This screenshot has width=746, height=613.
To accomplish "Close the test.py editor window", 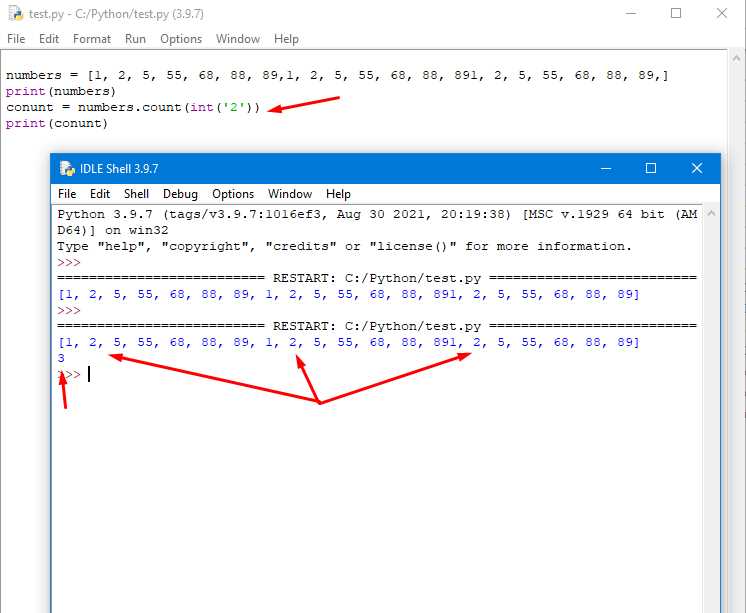I will pyautogui.click(x=722, y=13).
